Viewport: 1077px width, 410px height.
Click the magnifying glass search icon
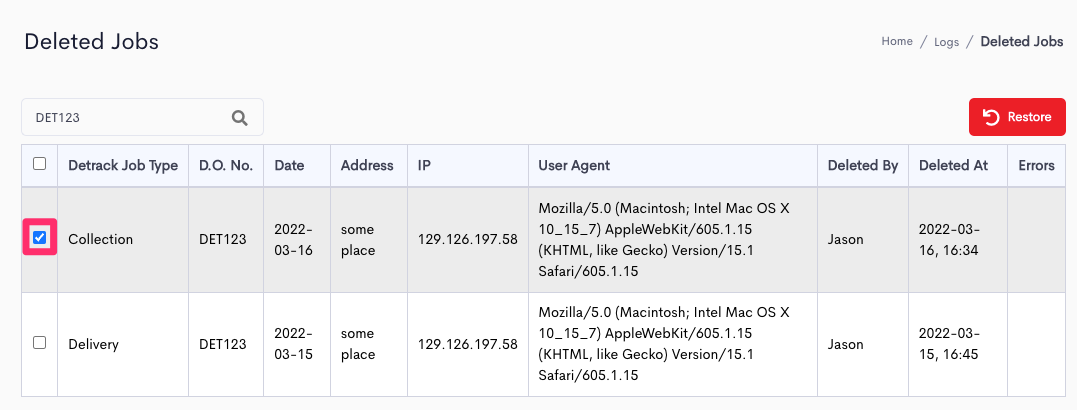tap(239, 117)
